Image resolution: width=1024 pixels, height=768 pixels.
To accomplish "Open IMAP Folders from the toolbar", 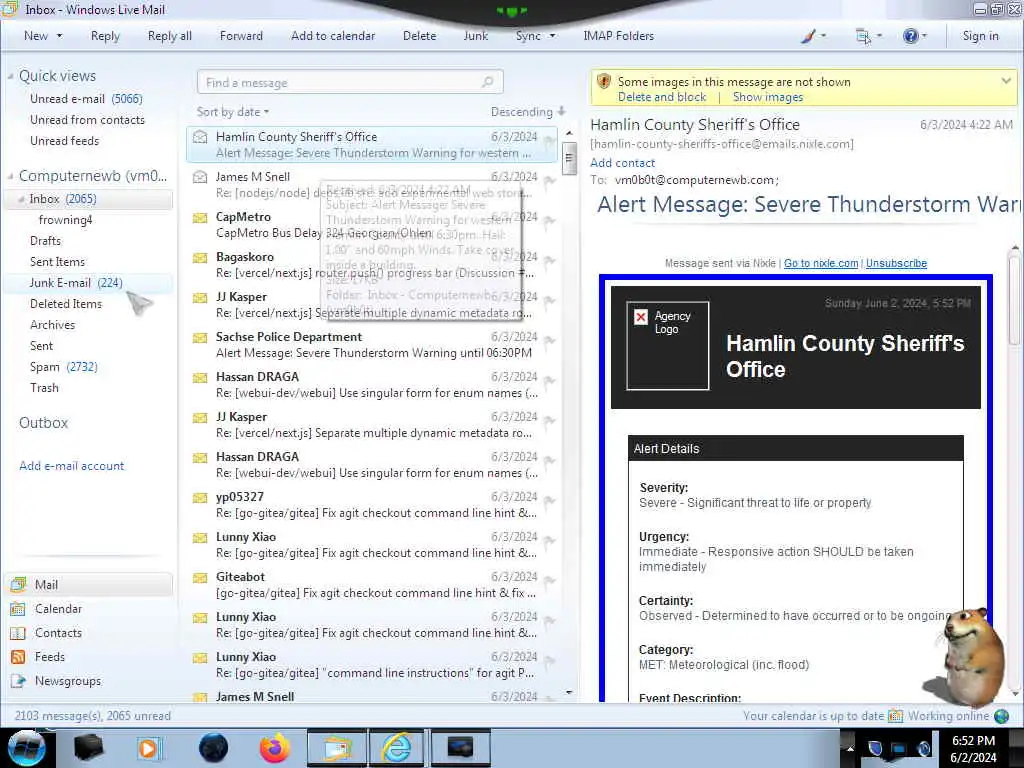I will 618,36.
